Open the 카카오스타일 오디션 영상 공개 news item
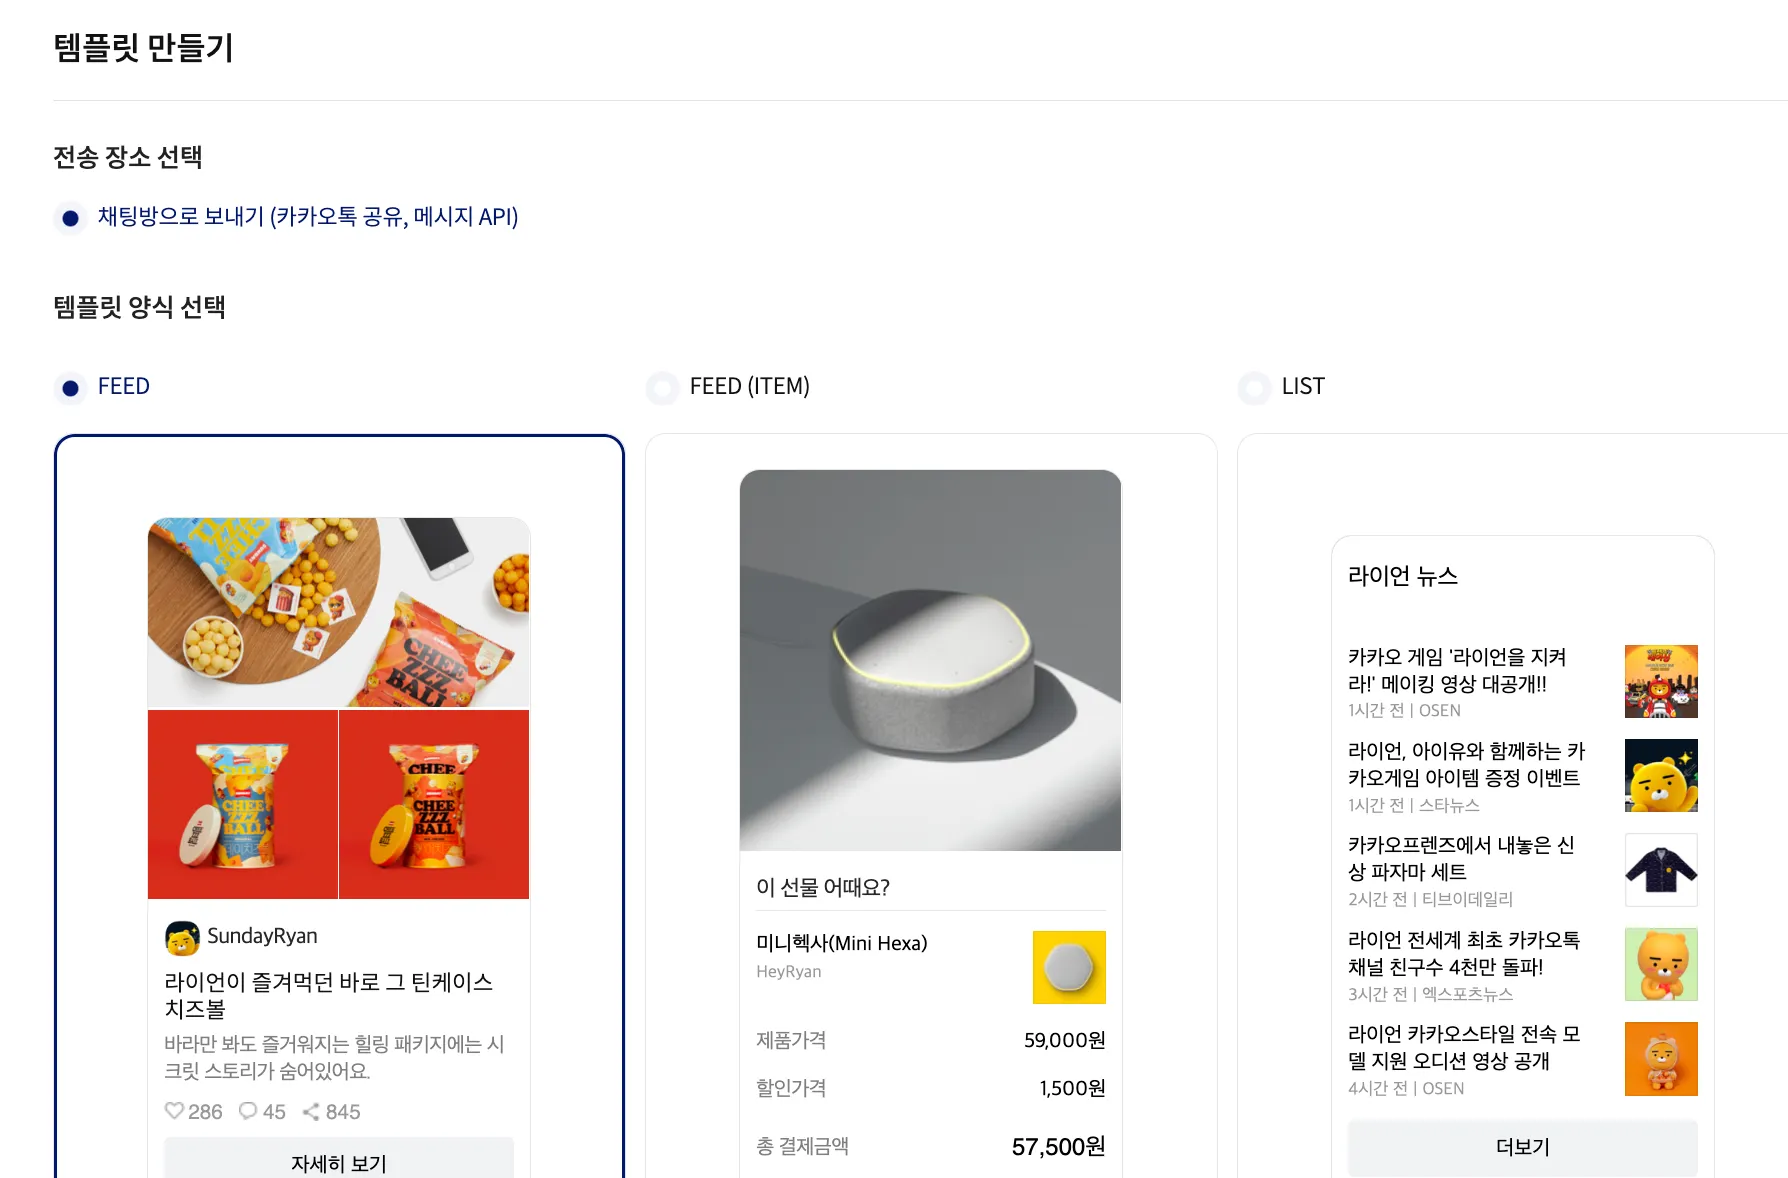The image size is (1788, 1178). tap(1522, 1059)
